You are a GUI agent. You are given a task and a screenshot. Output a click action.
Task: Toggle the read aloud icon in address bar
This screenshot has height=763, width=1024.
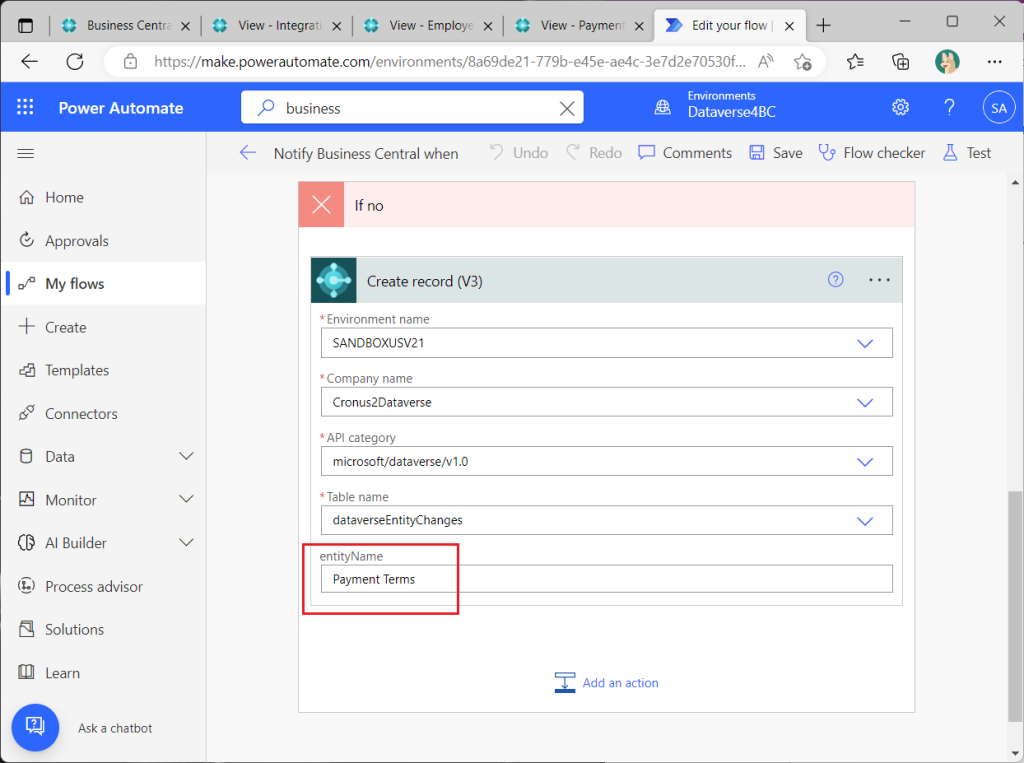coord(766,62)
